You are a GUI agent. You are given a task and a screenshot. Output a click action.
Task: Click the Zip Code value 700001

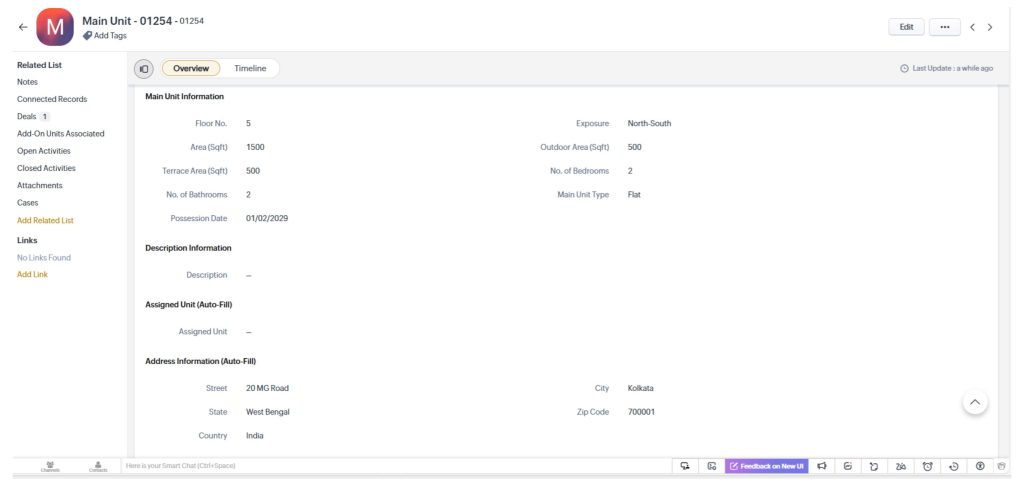click(x=641, y=412)
